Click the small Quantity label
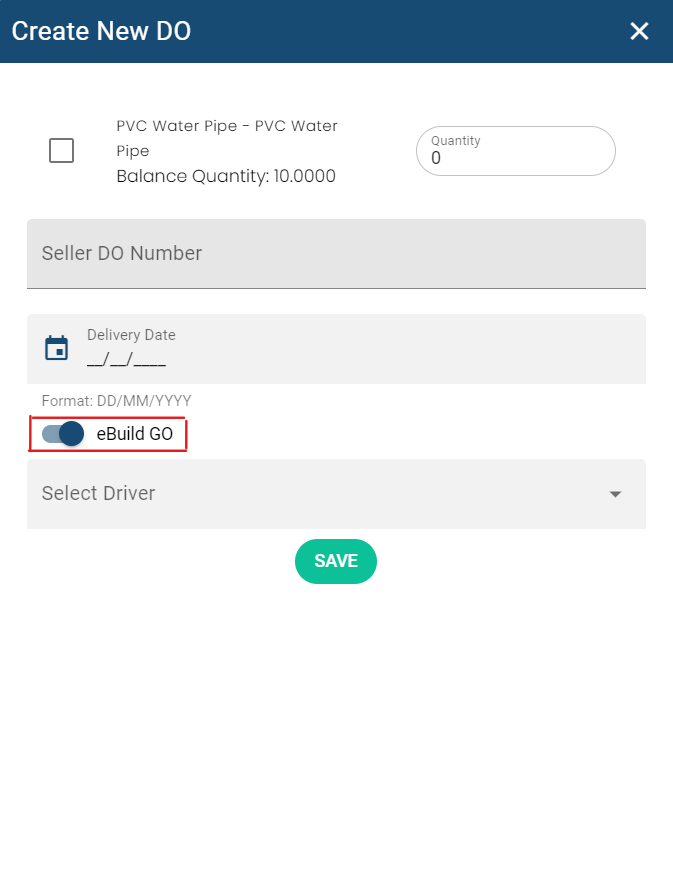Image resolution: width=673 pixels, height=880 pixels. click(456, 141)
